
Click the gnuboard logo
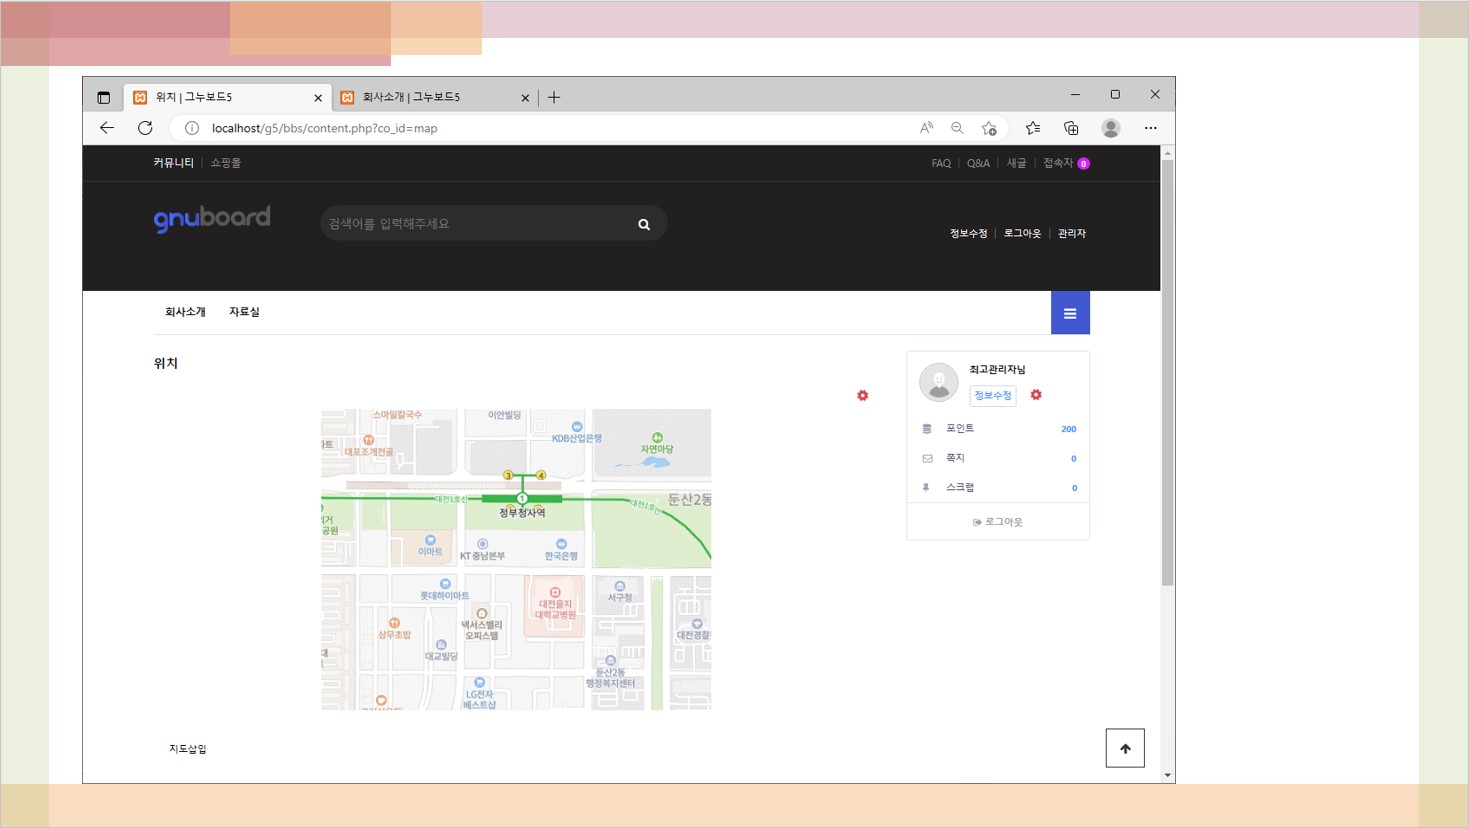point(212,219)
